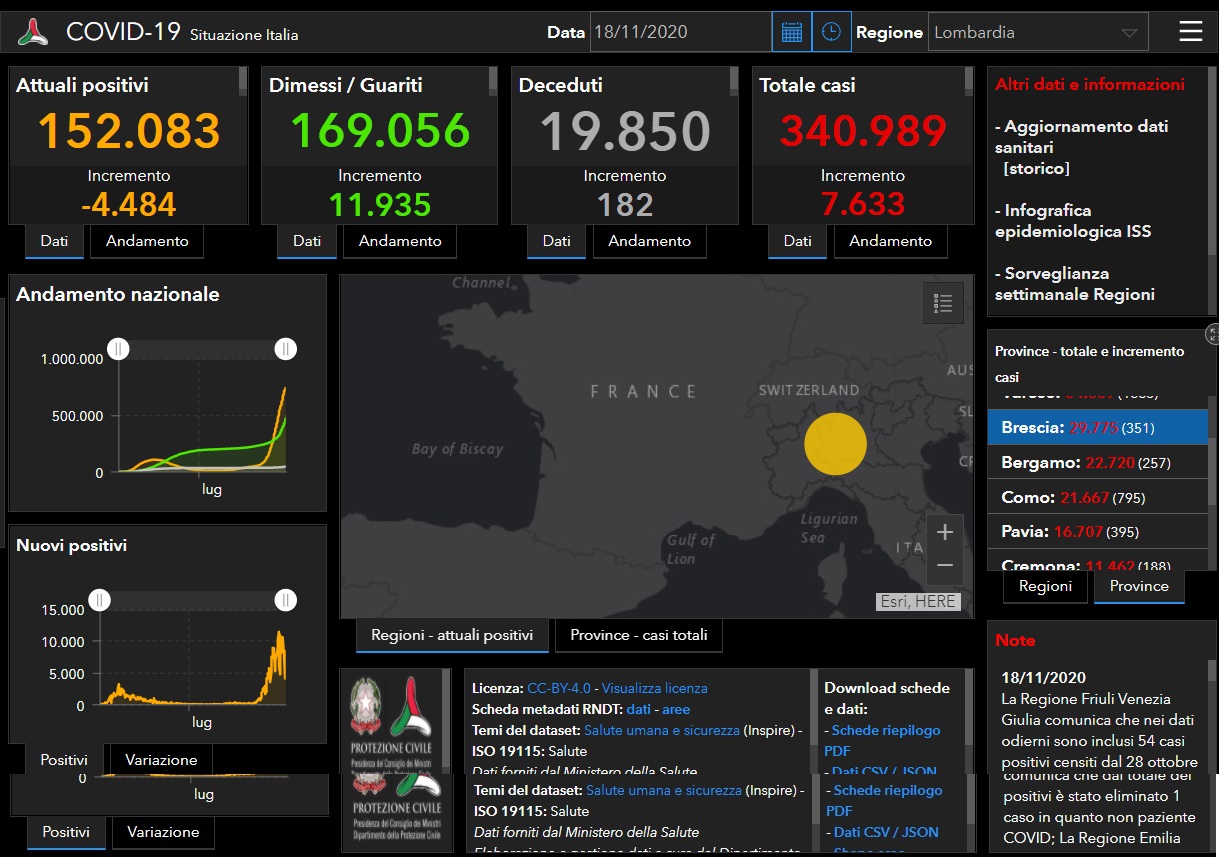This screenshot has width=1219, height=857.
Task: Zoom in on the map
Action: coord(944,532)
